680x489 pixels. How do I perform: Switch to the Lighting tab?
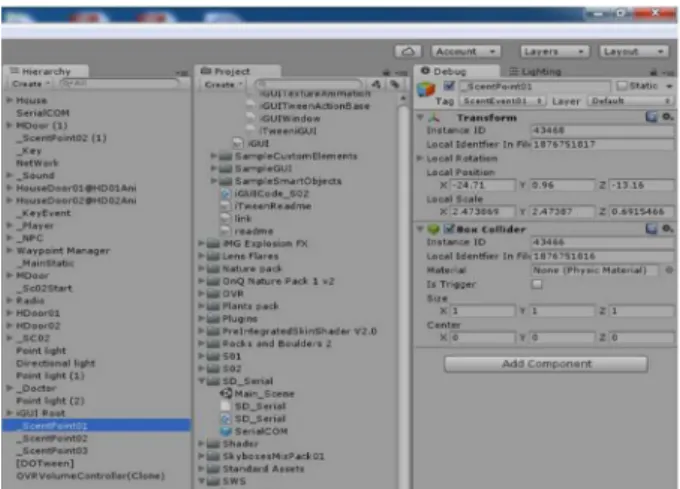[x=535, y=72]
